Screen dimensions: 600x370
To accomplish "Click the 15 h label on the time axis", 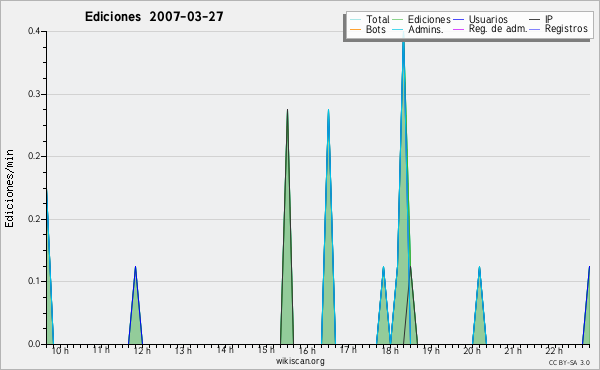I will point(266,350).
